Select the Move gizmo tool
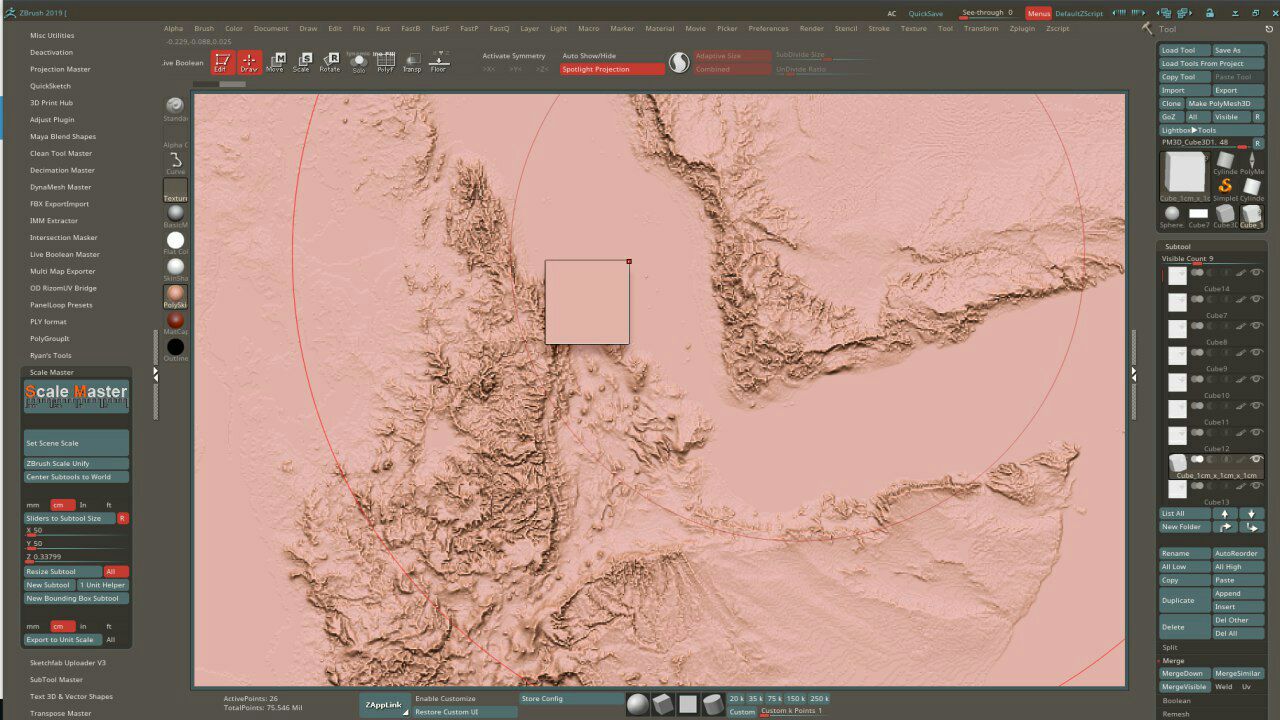Viewport: 1280px width, 720px height. coord(275,62)
